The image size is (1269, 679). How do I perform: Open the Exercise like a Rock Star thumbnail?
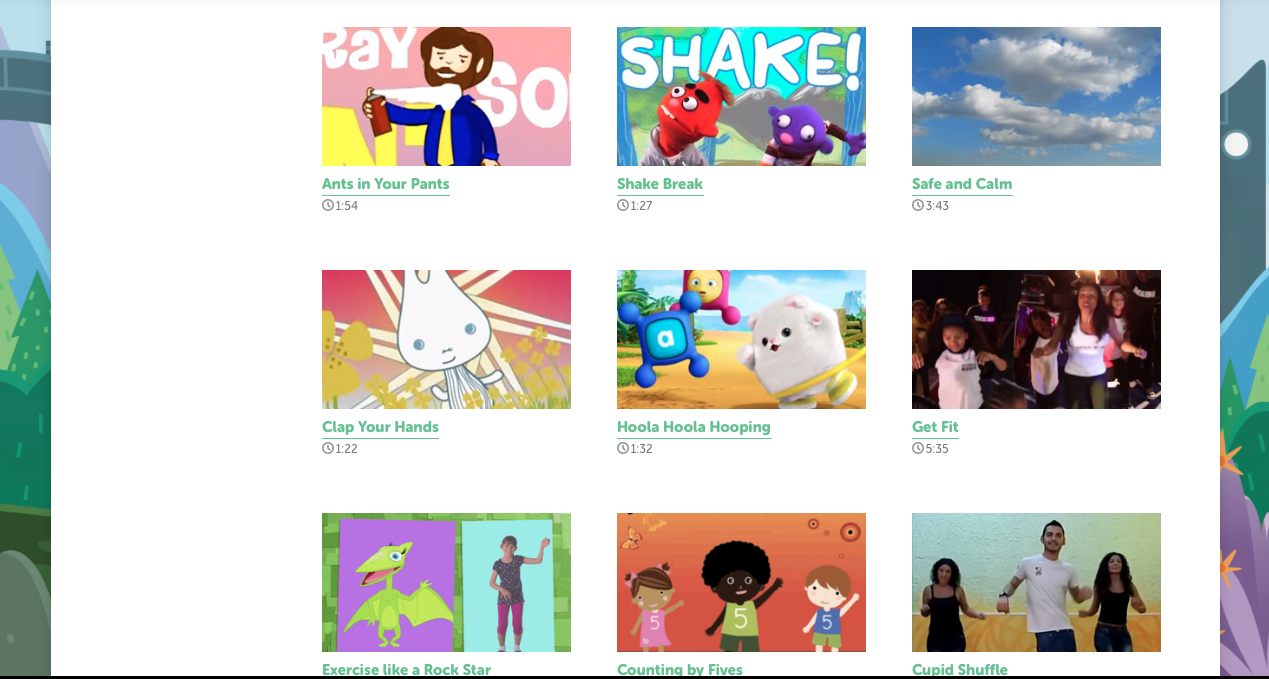pos(446,582)
